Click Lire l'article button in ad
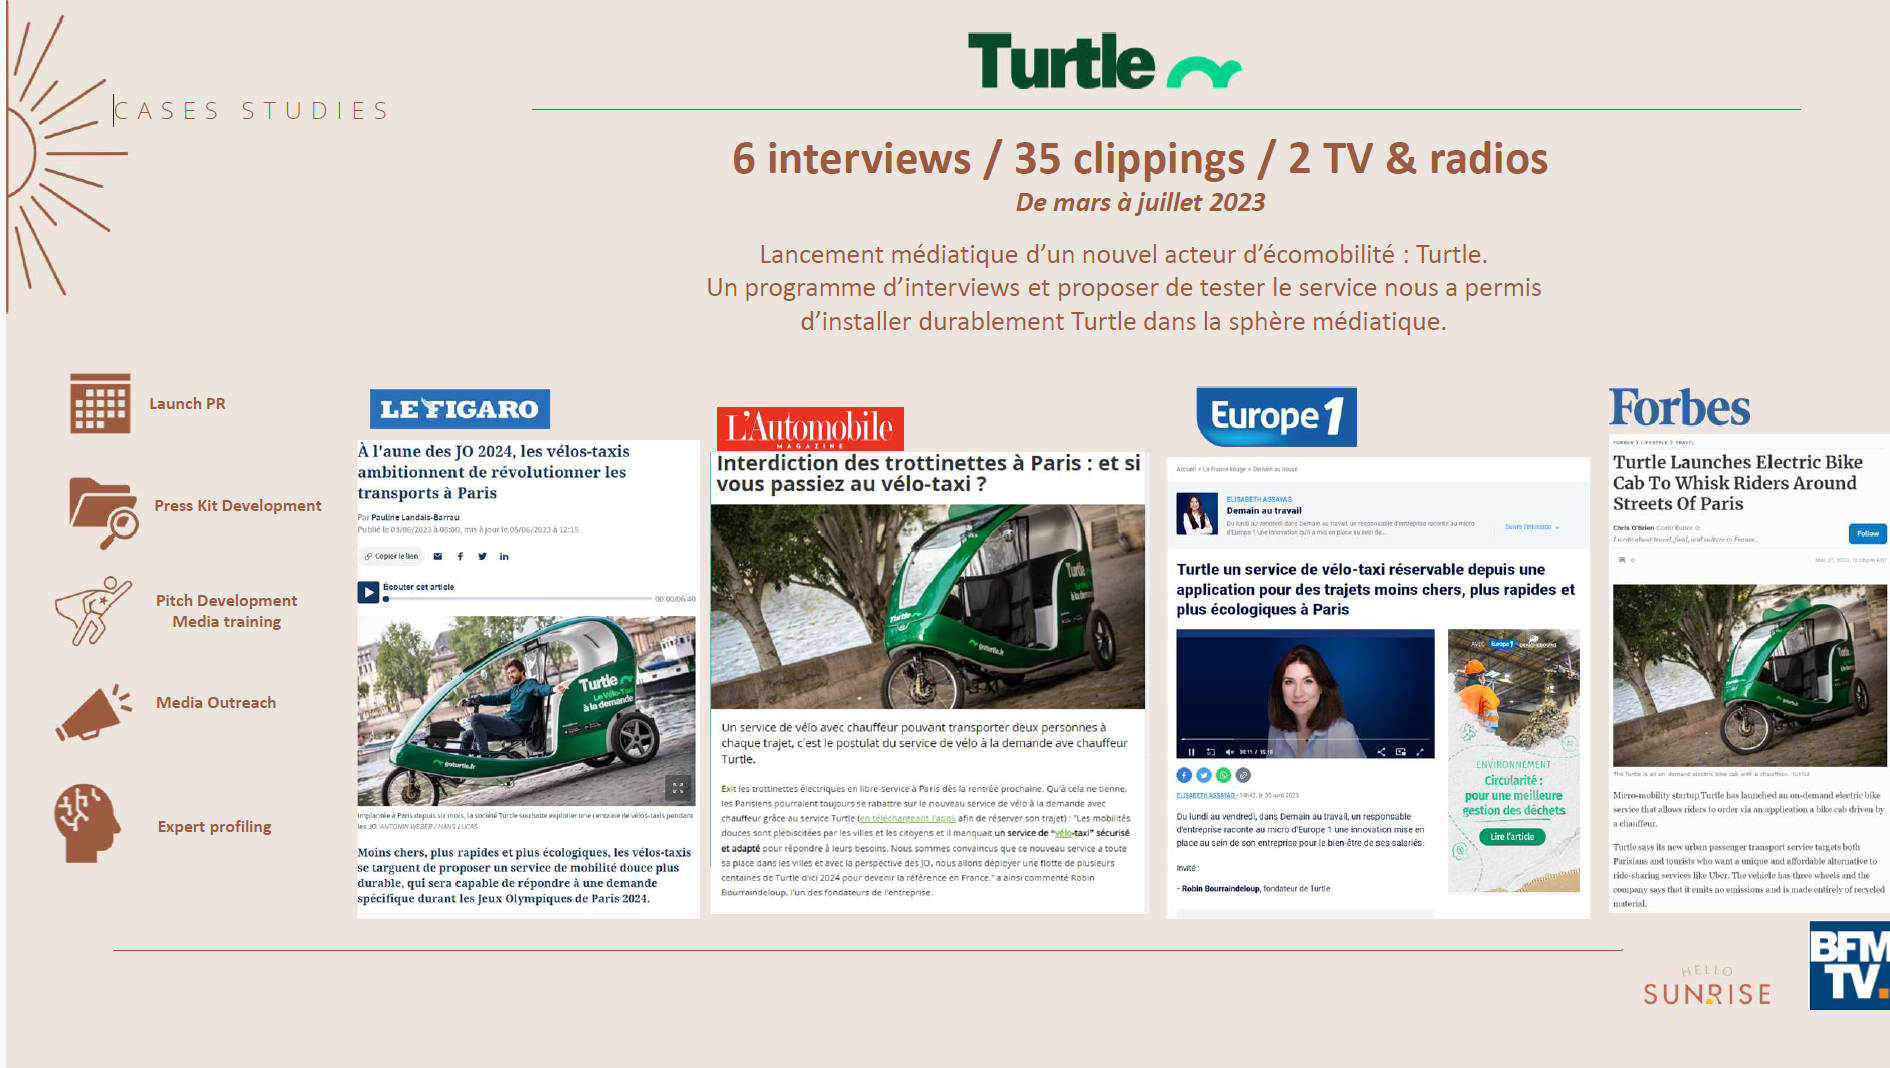This screenshot has height=1068, width=1890. click(1512, 837)
